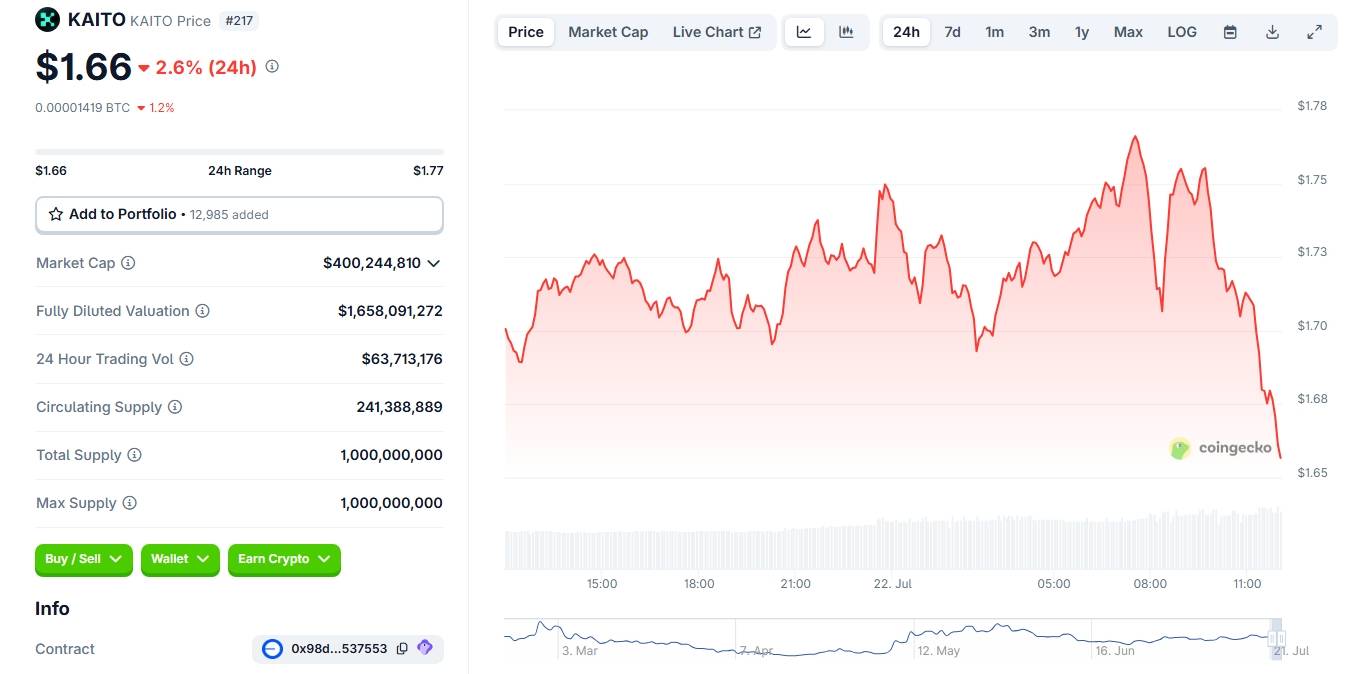Open the Live Chart external link
The image size is (1355, 674).
pos(717,32)
